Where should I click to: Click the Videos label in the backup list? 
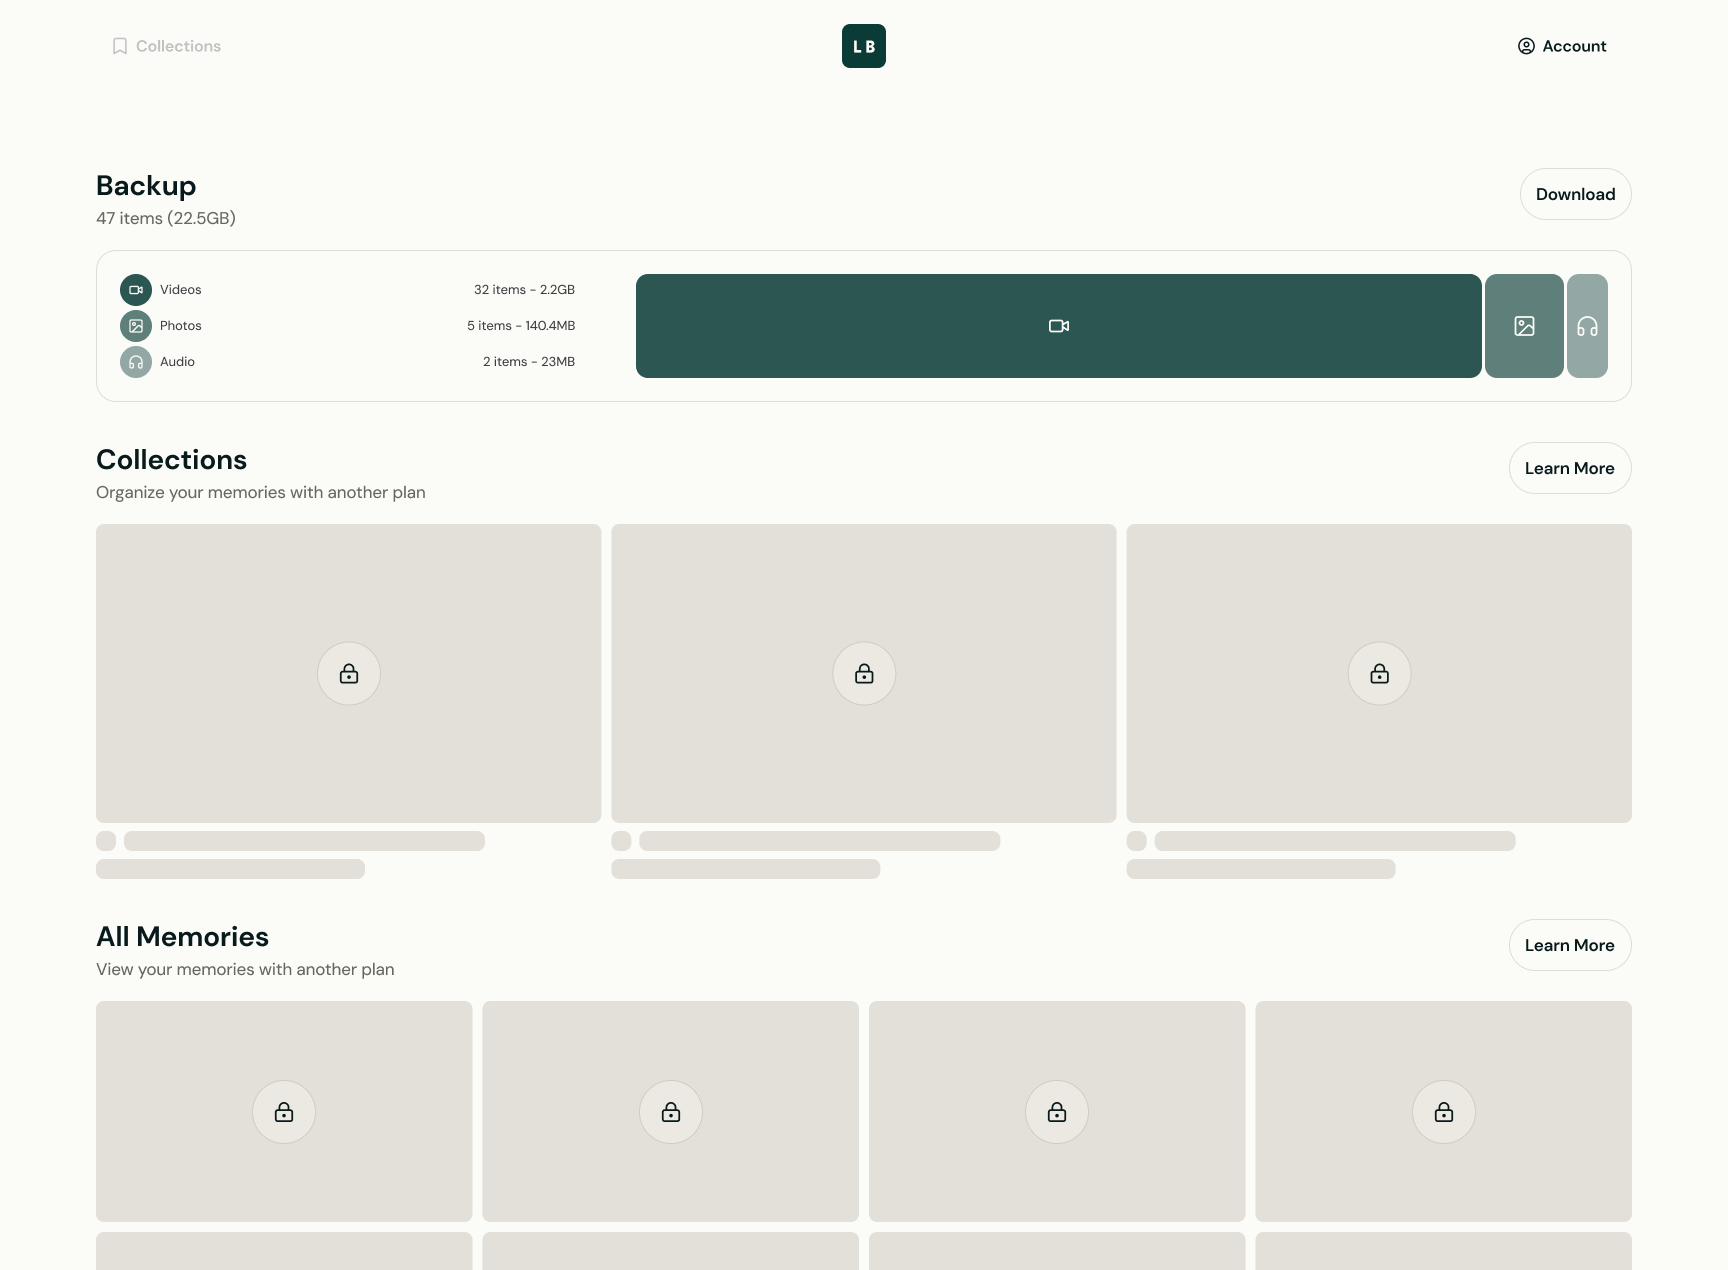coord(181,290)
